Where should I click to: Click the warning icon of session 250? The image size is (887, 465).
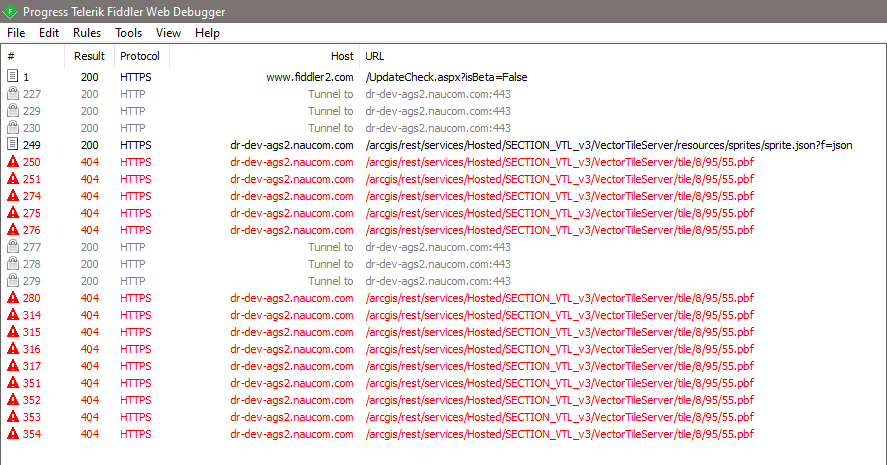(x=12, y=162)
